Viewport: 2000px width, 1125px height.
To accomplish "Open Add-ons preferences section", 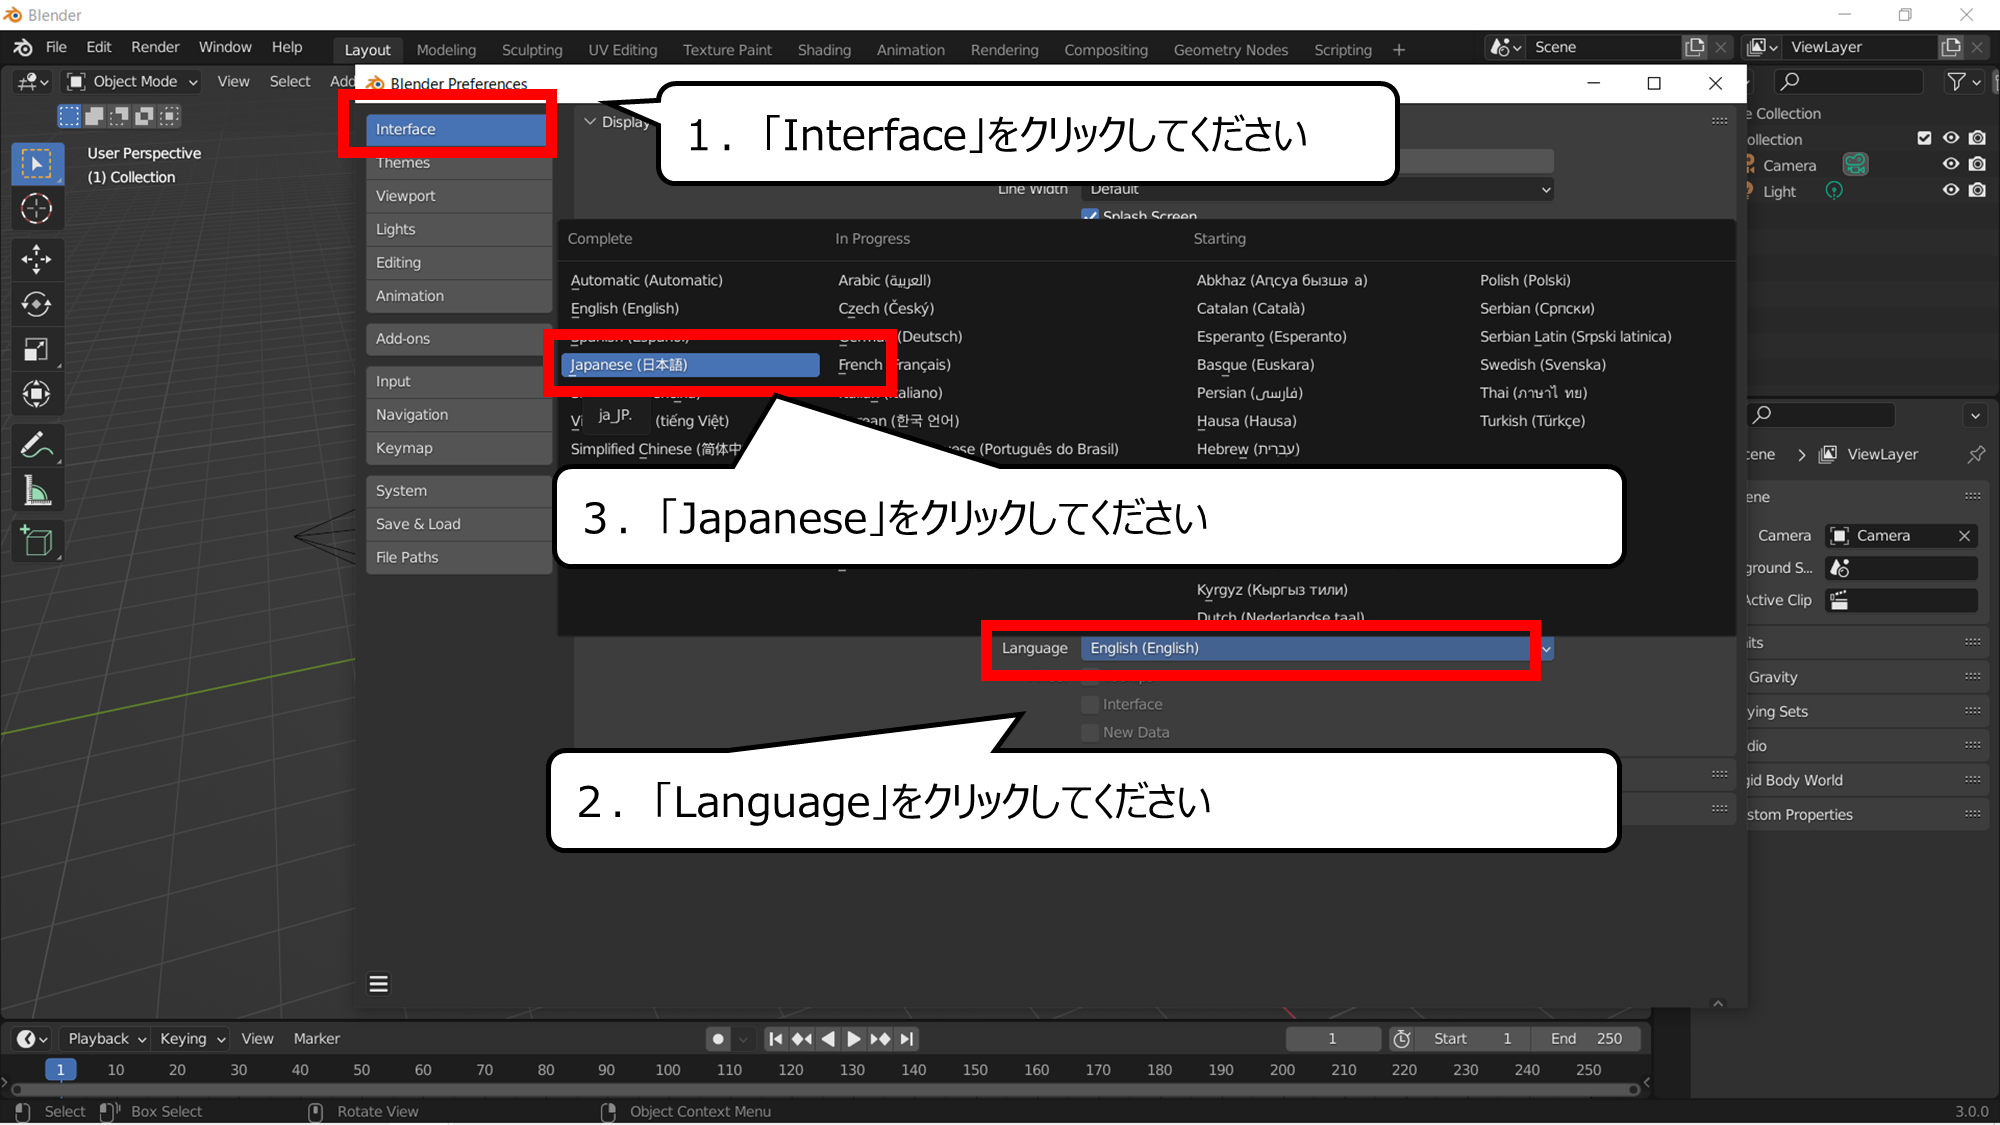I will click(x=459, y=339).
